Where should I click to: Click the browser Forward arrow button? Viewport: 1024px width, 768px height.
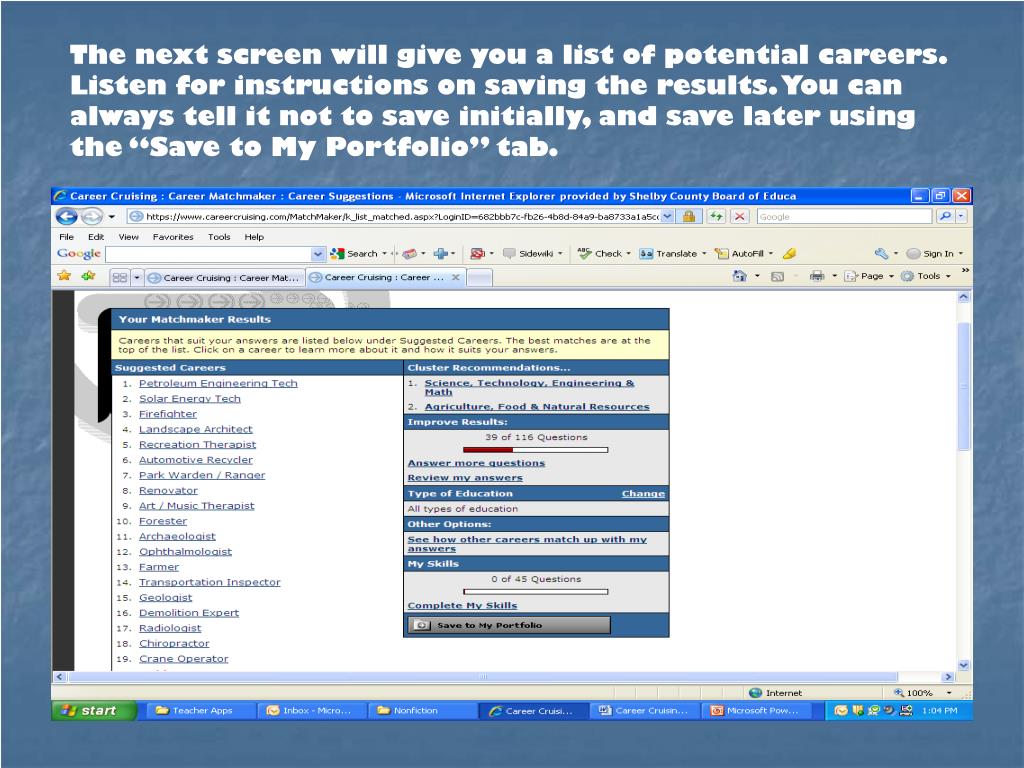(x=91, y=216)
